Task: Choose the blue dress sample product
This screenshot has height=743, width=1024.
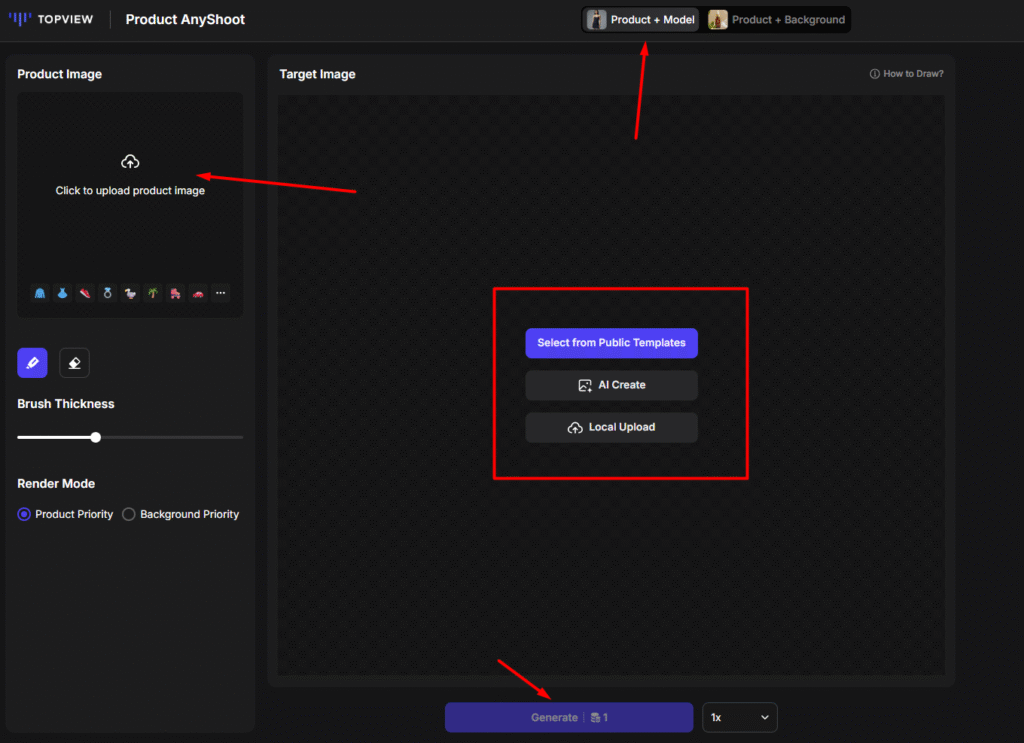Action: 62,294
